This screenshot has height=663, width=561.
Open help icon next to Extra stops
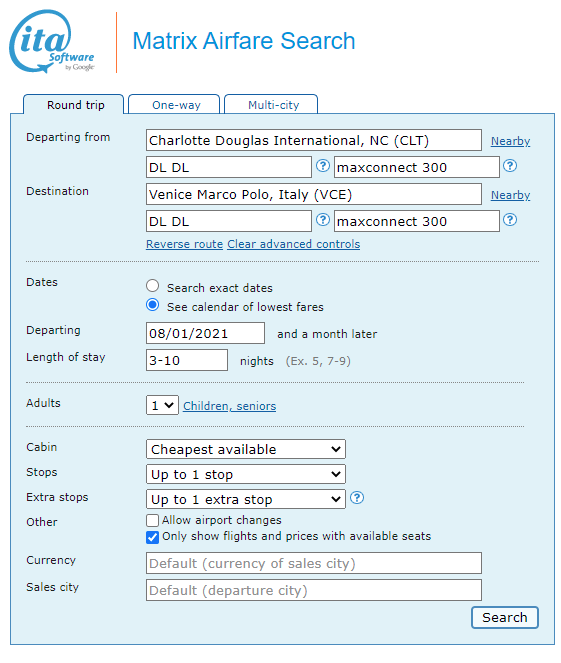tap(357, 498)
